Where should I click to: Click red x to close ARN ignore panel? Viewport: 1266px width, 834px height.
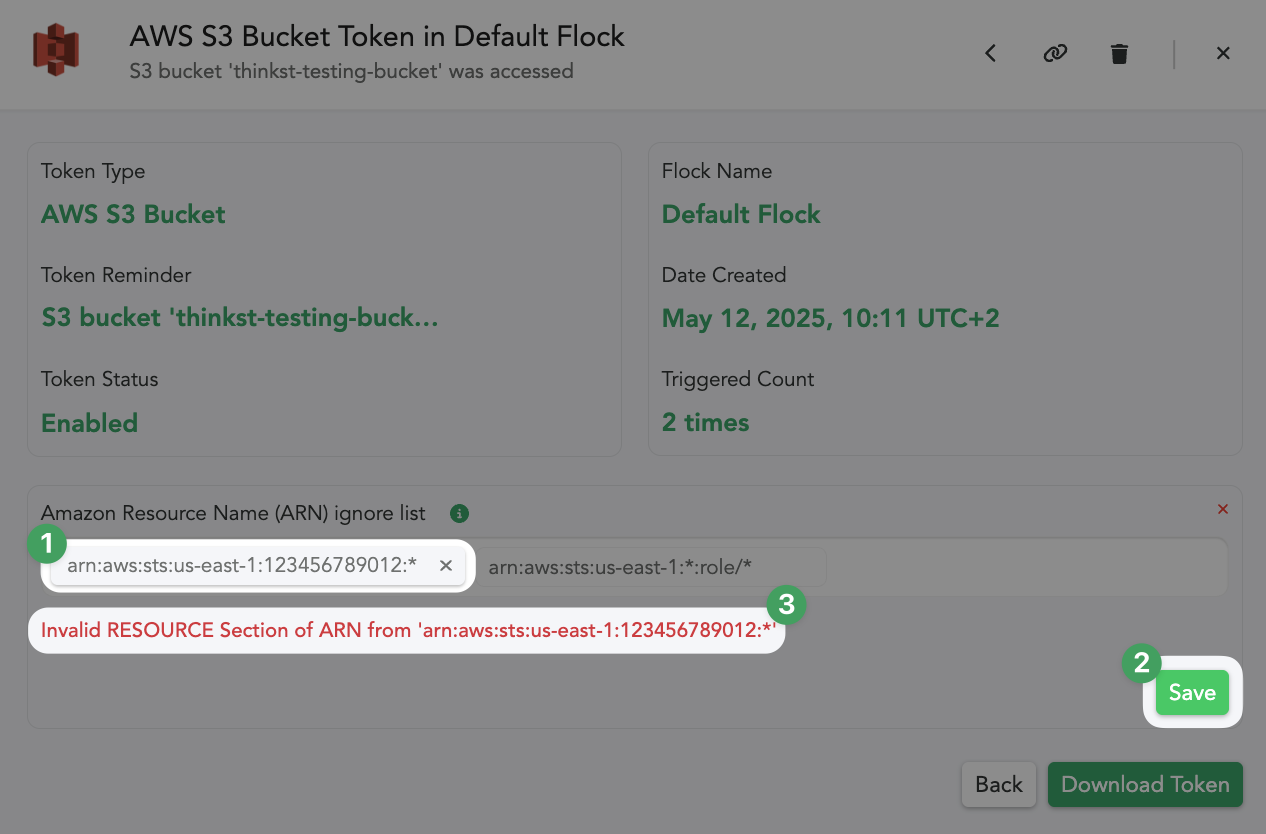click(1222, 509)
